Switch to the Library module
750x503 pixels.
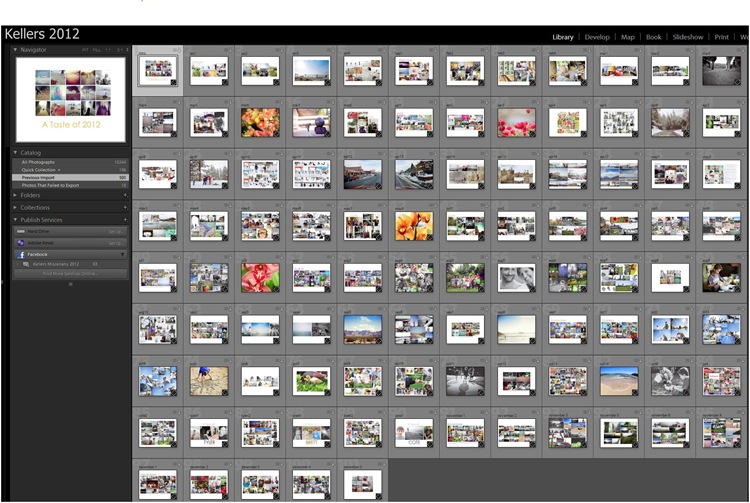tap(563, 37)
